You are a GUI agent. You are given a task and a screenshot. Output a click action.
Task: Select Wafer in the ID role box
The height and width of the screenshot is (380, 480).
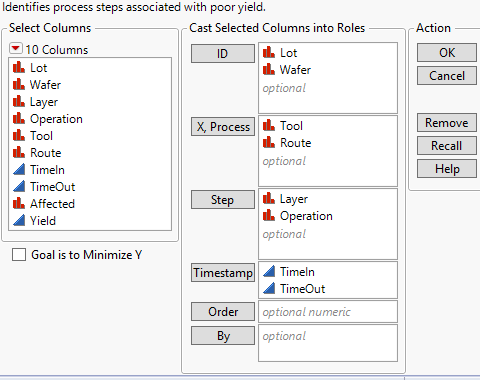328,70
